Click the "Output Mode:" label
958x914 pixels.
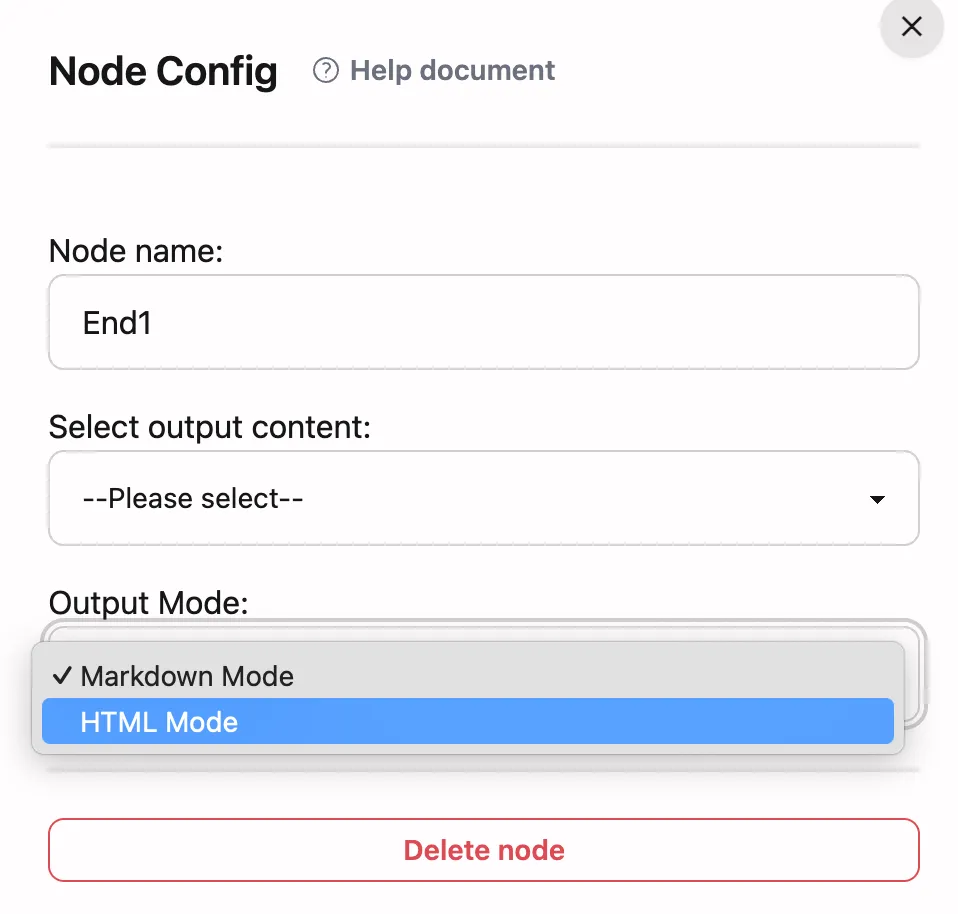148,603
